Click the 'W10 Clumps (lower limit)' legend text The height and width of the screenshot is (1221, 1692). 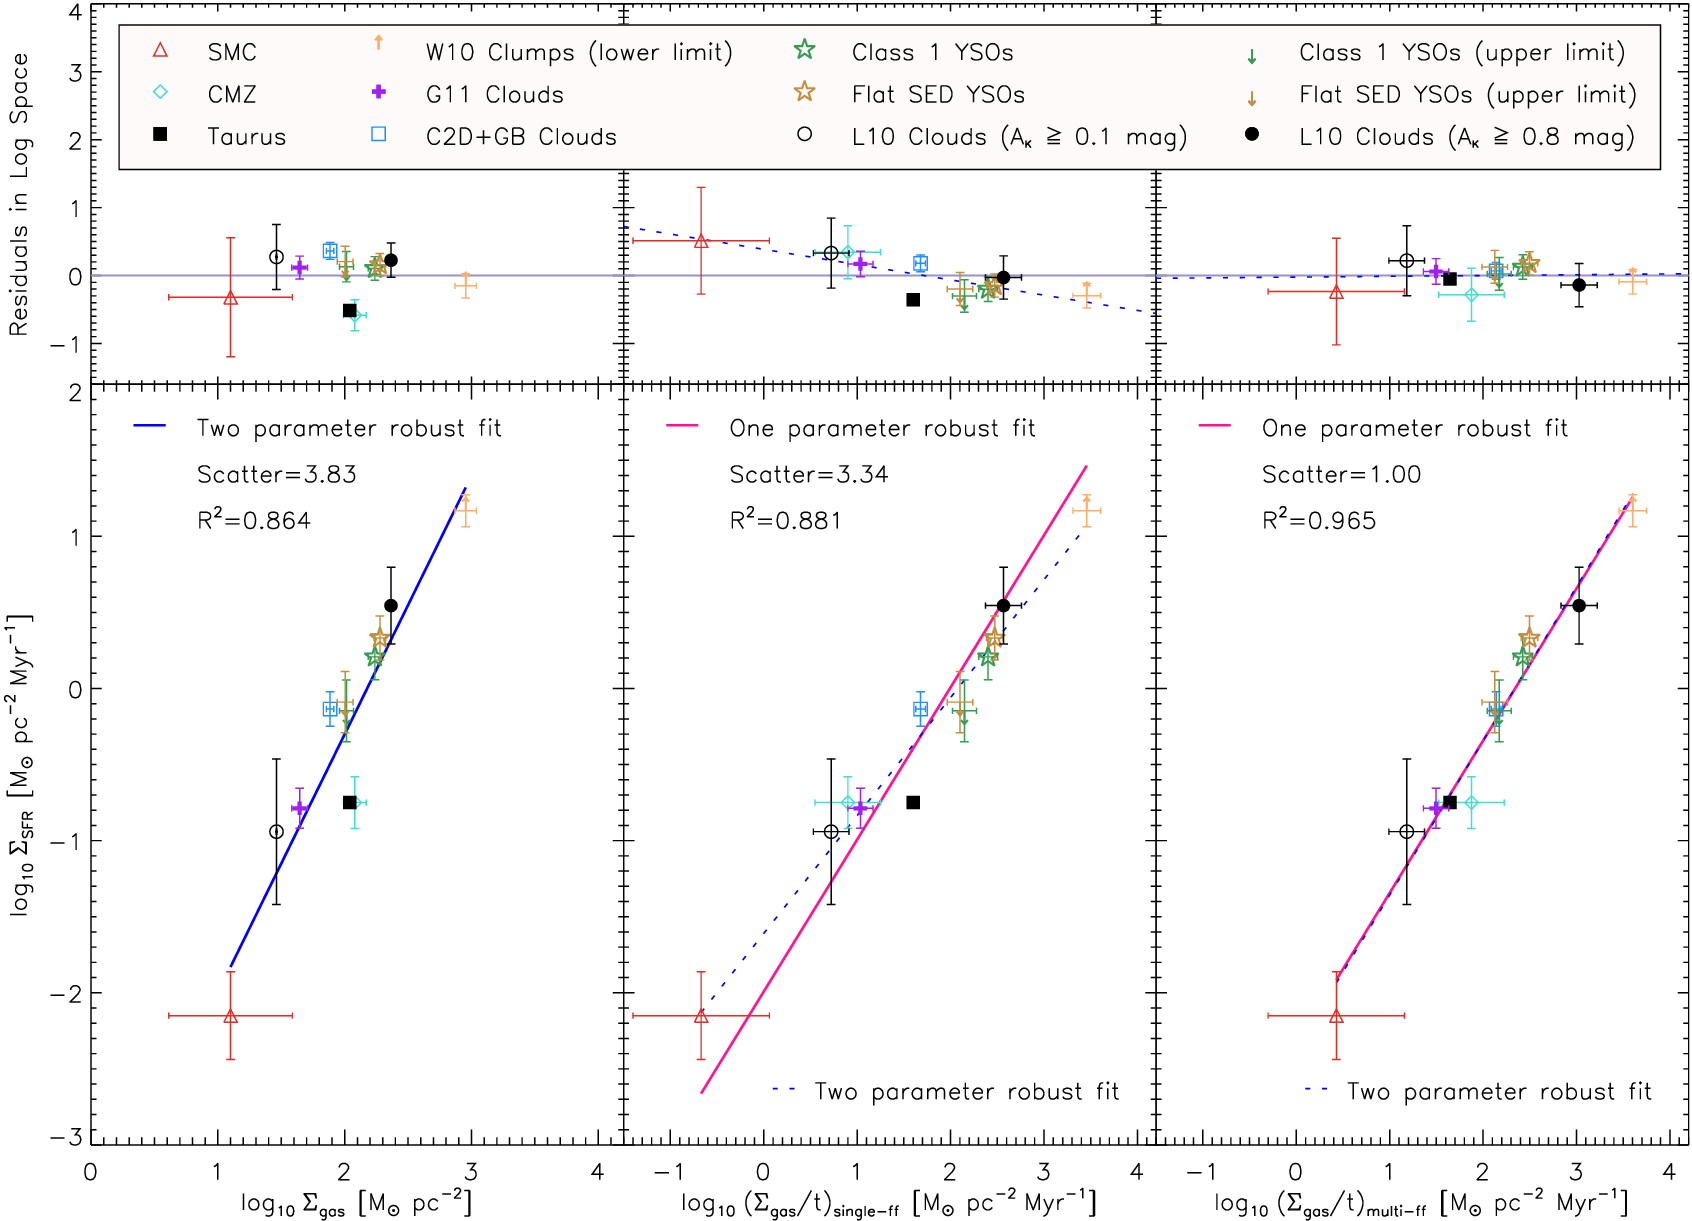pyautogui.click(x=579, y=52)
